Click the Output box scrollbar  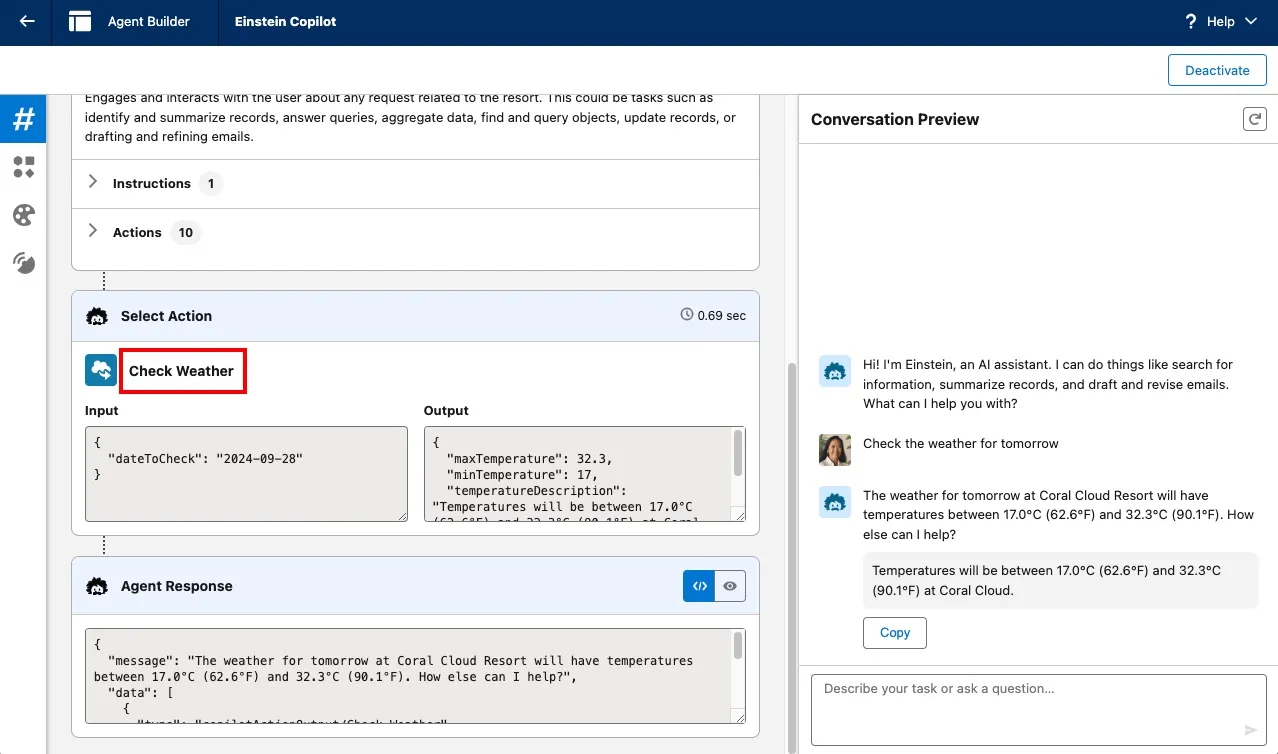pyautogui.click(x=738, y=455)
